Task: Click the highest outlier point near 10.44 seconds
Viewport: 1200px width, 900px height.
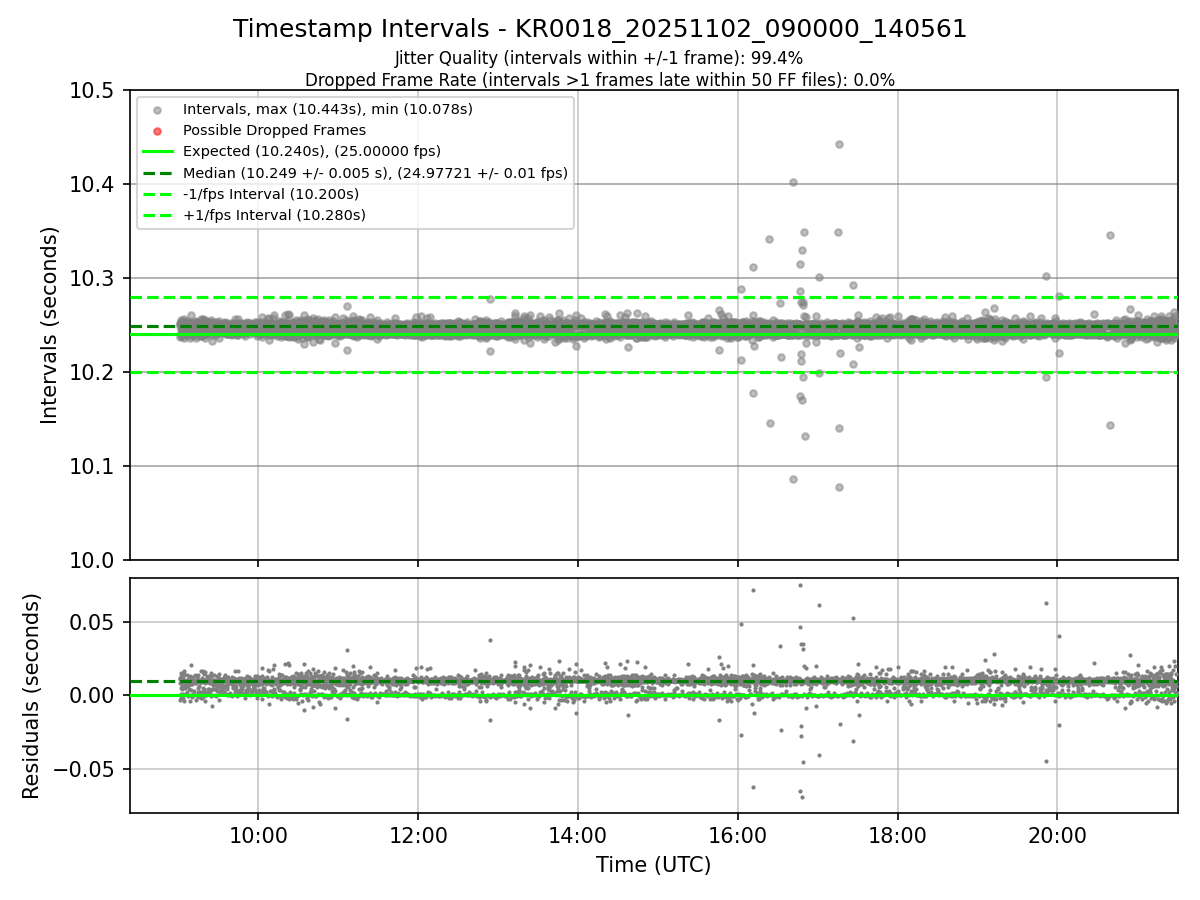Action: tap(839, 144)
